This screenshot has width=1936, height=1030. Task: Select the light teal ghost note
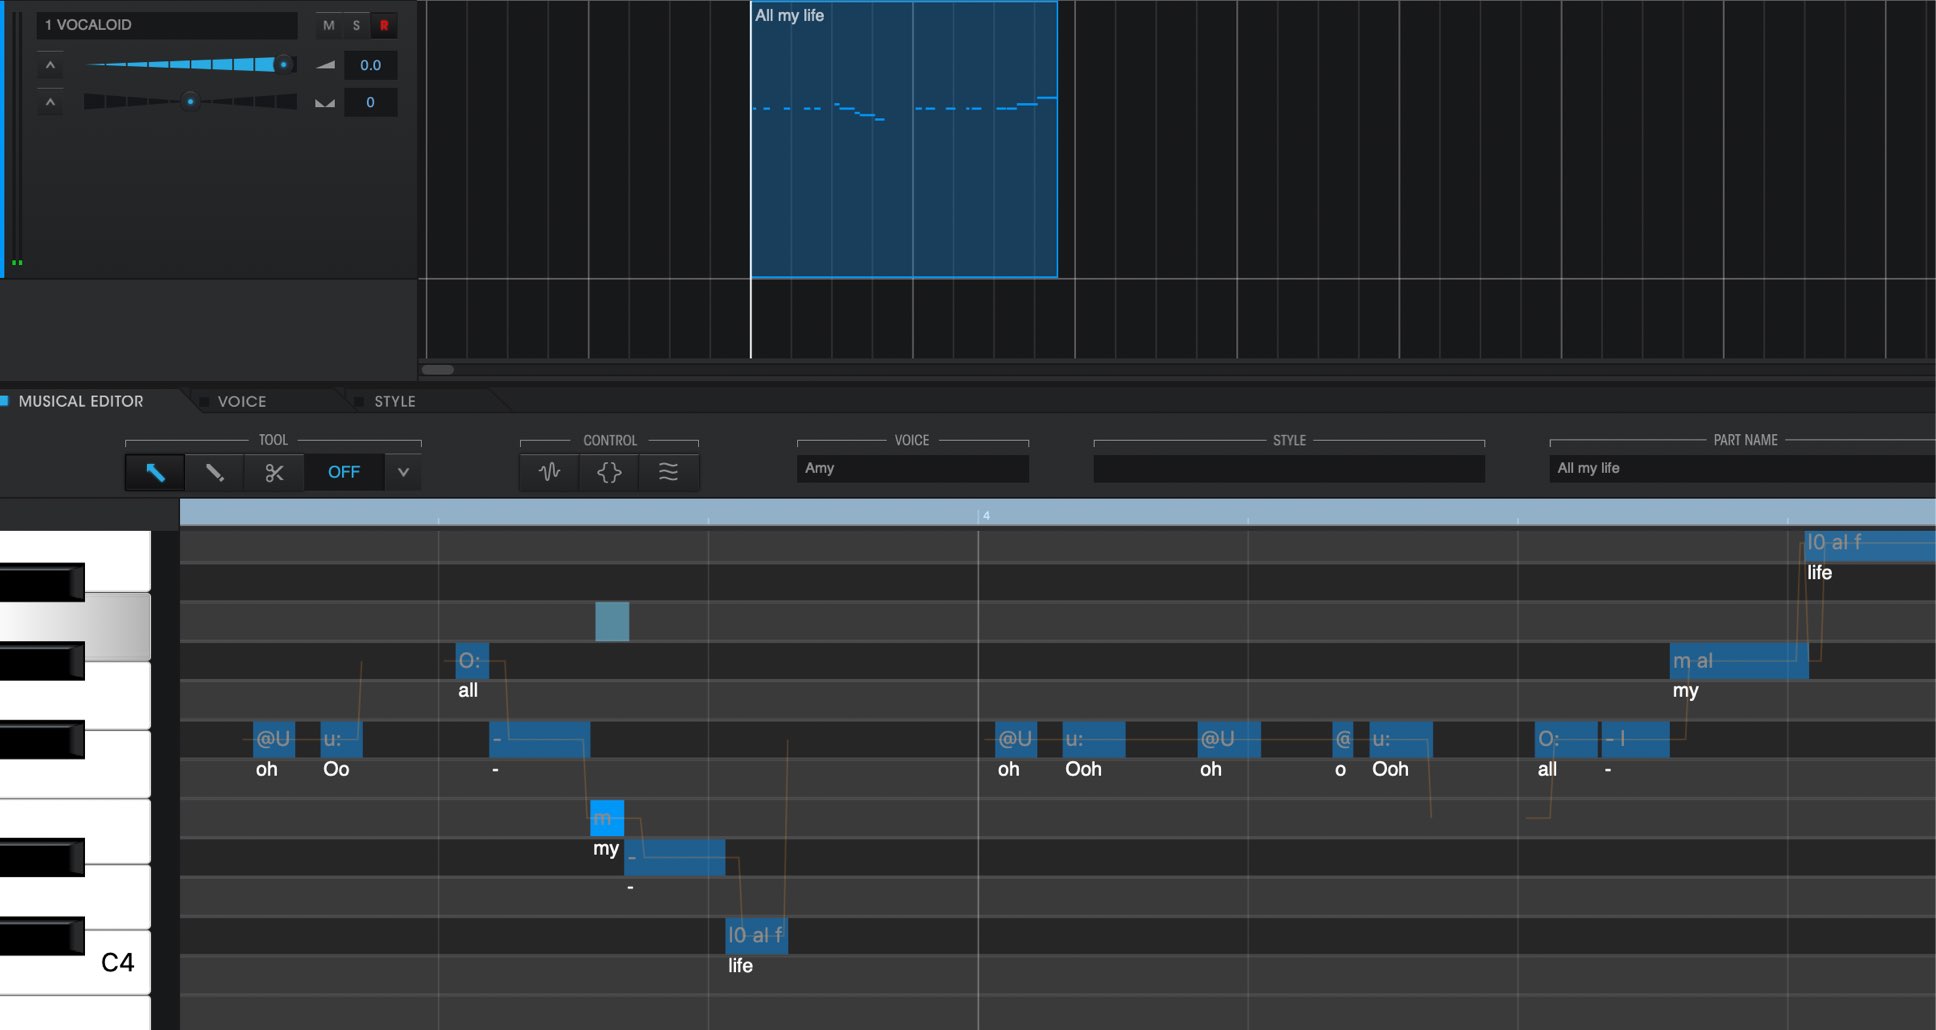point(612,621)
